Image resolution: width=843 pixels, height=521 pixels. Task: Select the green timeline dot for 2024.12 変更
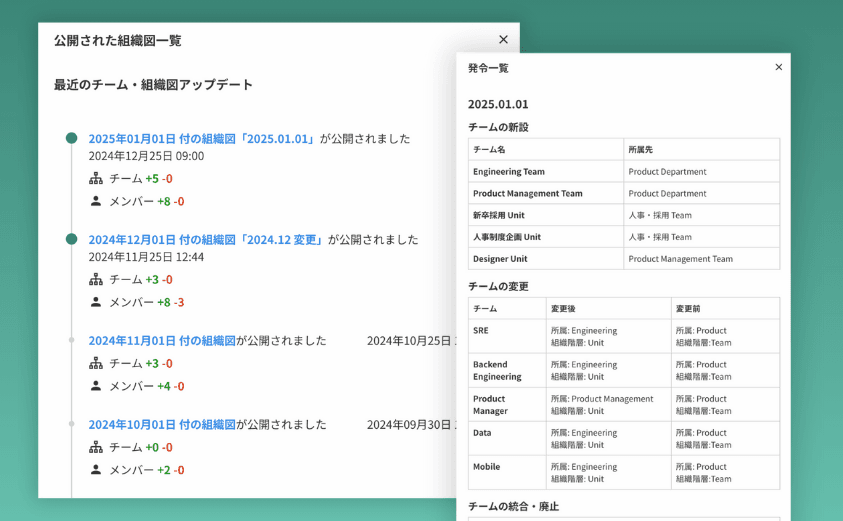pyautogui.click(x=71, y=239)
